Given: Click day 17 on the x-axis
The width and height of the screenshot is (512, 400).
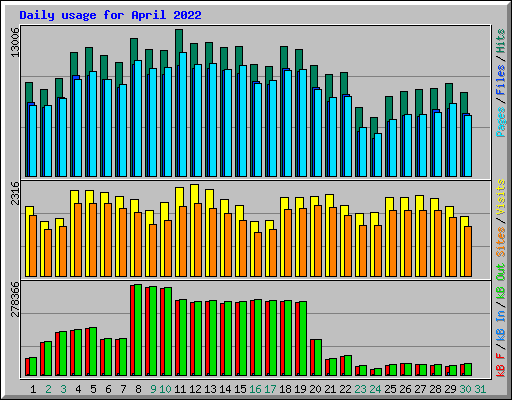Looking at the screenshot, I should pyautogui.click(x=270, y=389).
